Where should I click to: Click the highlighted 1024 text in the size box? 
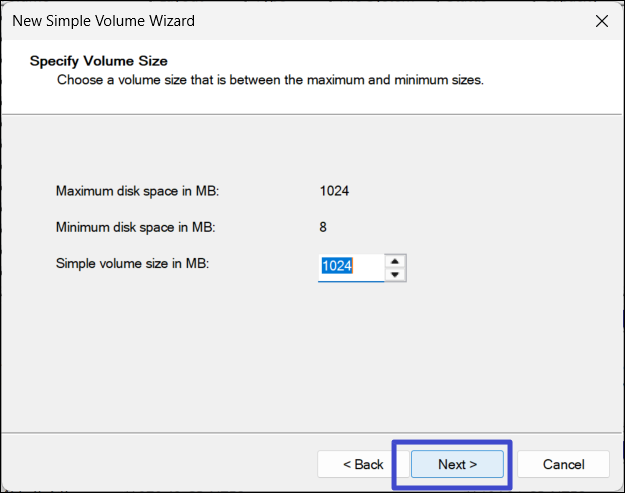point(336,267)
